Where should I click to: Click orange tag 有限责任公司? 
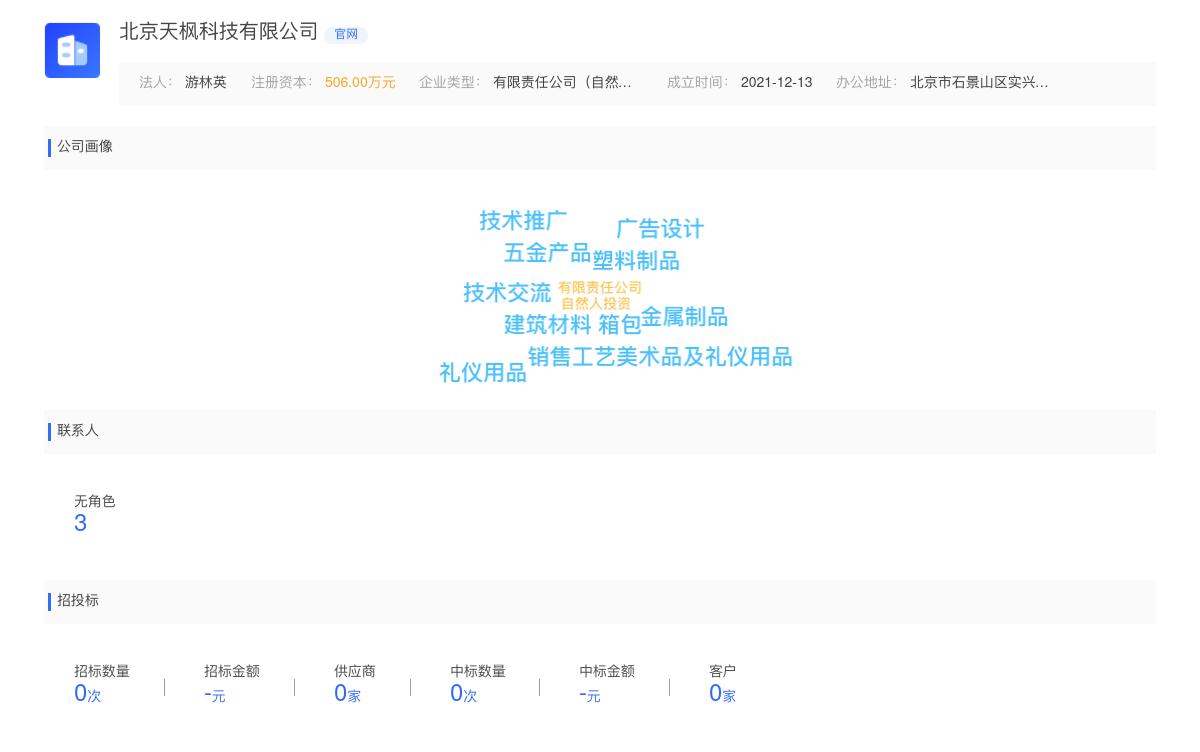point(600,288)
